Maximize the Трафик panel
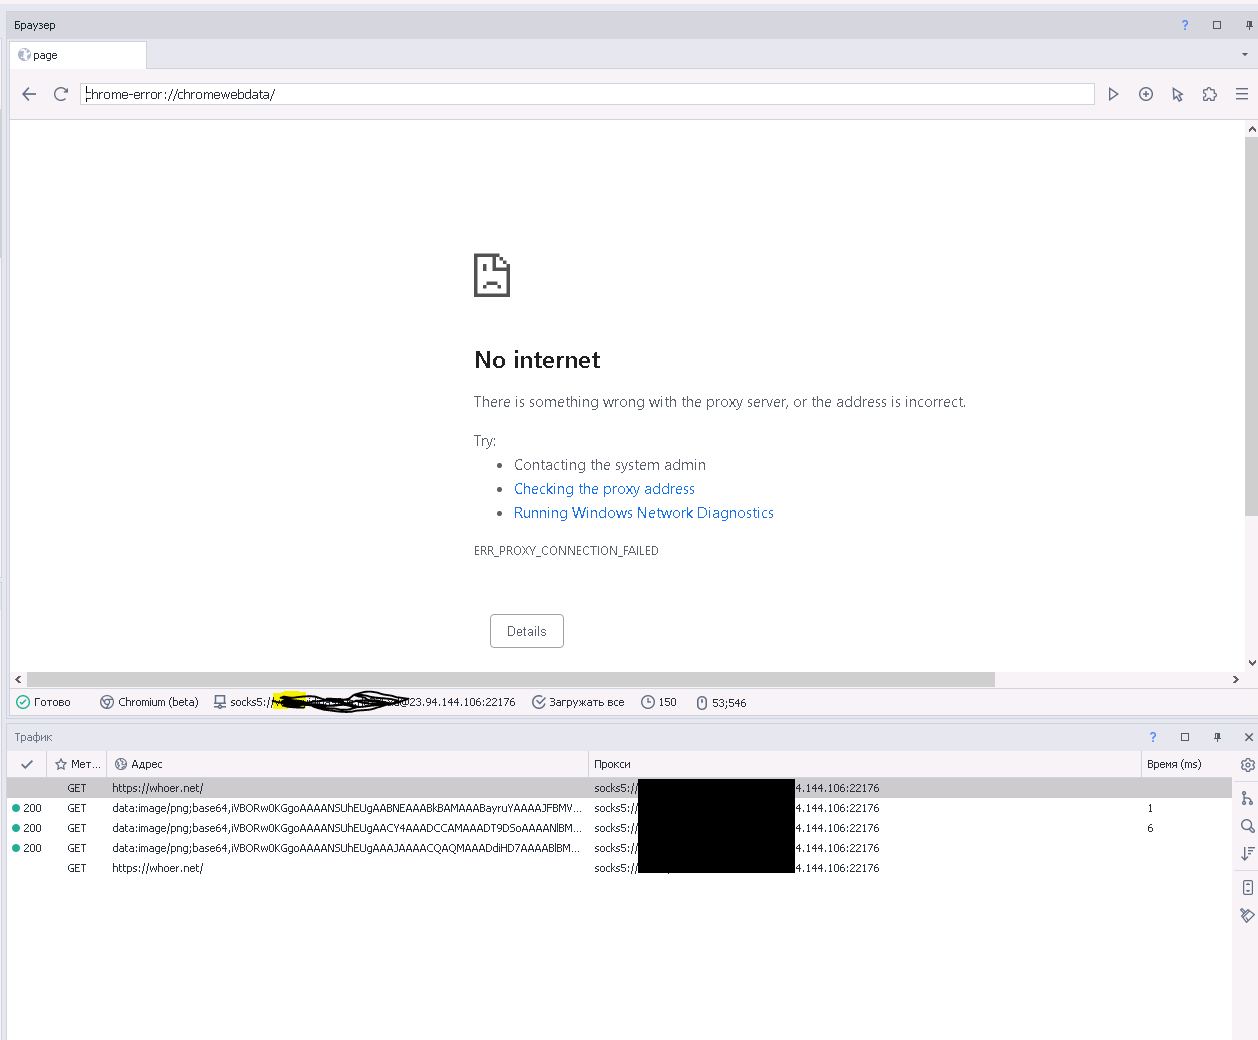This screenshot has height=1040, width=1258. tap(1185, 737)
